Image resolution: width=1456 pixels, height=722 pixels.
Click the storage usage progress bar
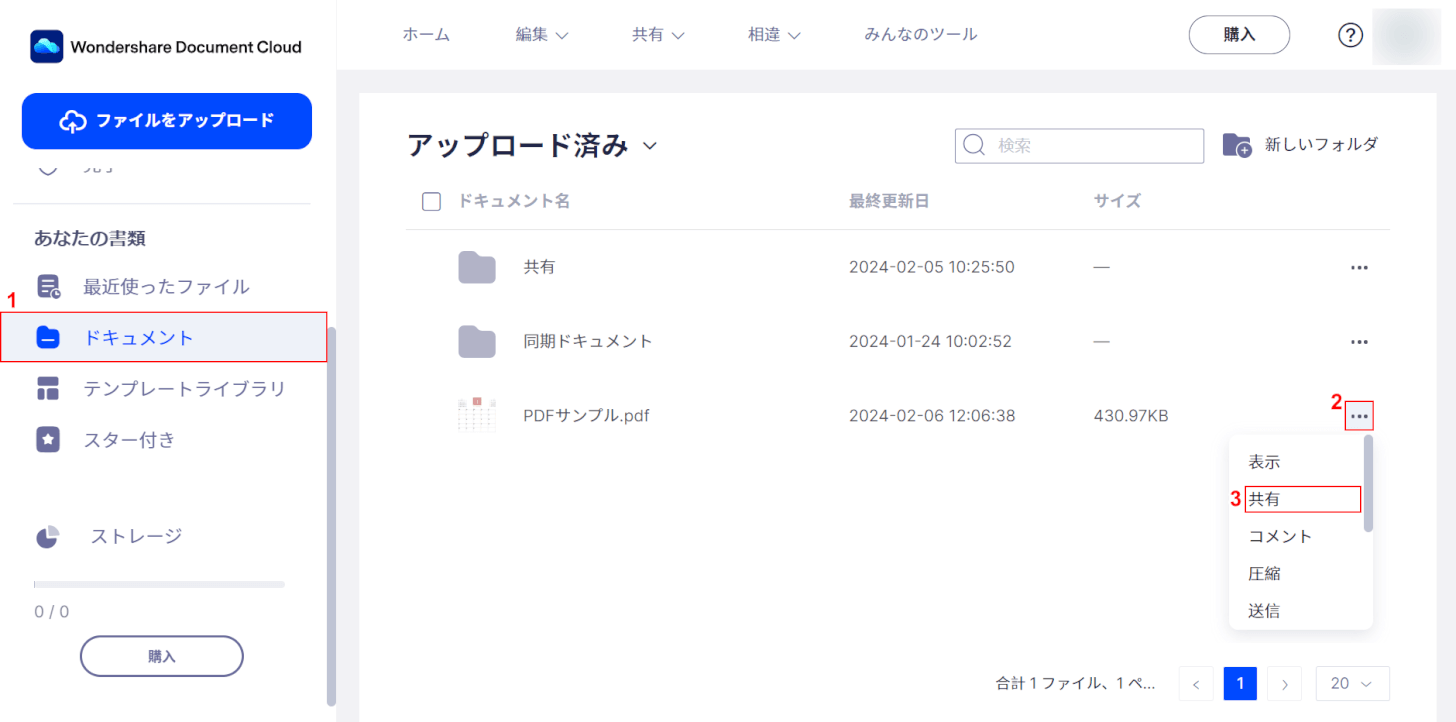[159, 584]
